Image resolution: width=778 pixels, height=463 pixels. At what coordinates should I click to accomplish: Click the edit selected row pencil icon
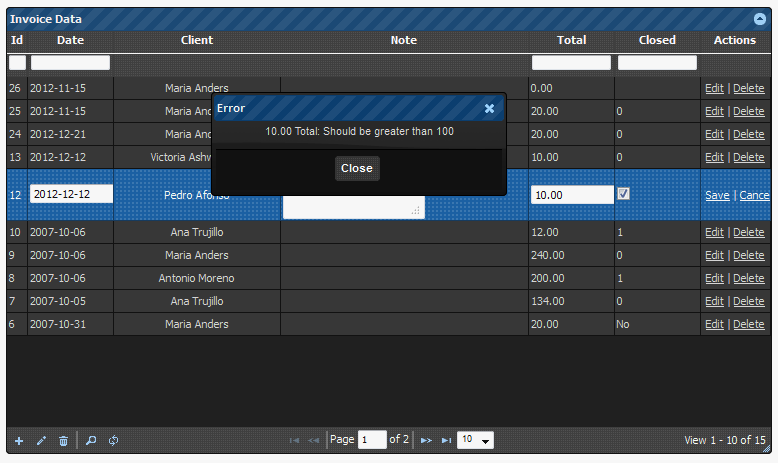pyautogui.click(x=41, y=441)
